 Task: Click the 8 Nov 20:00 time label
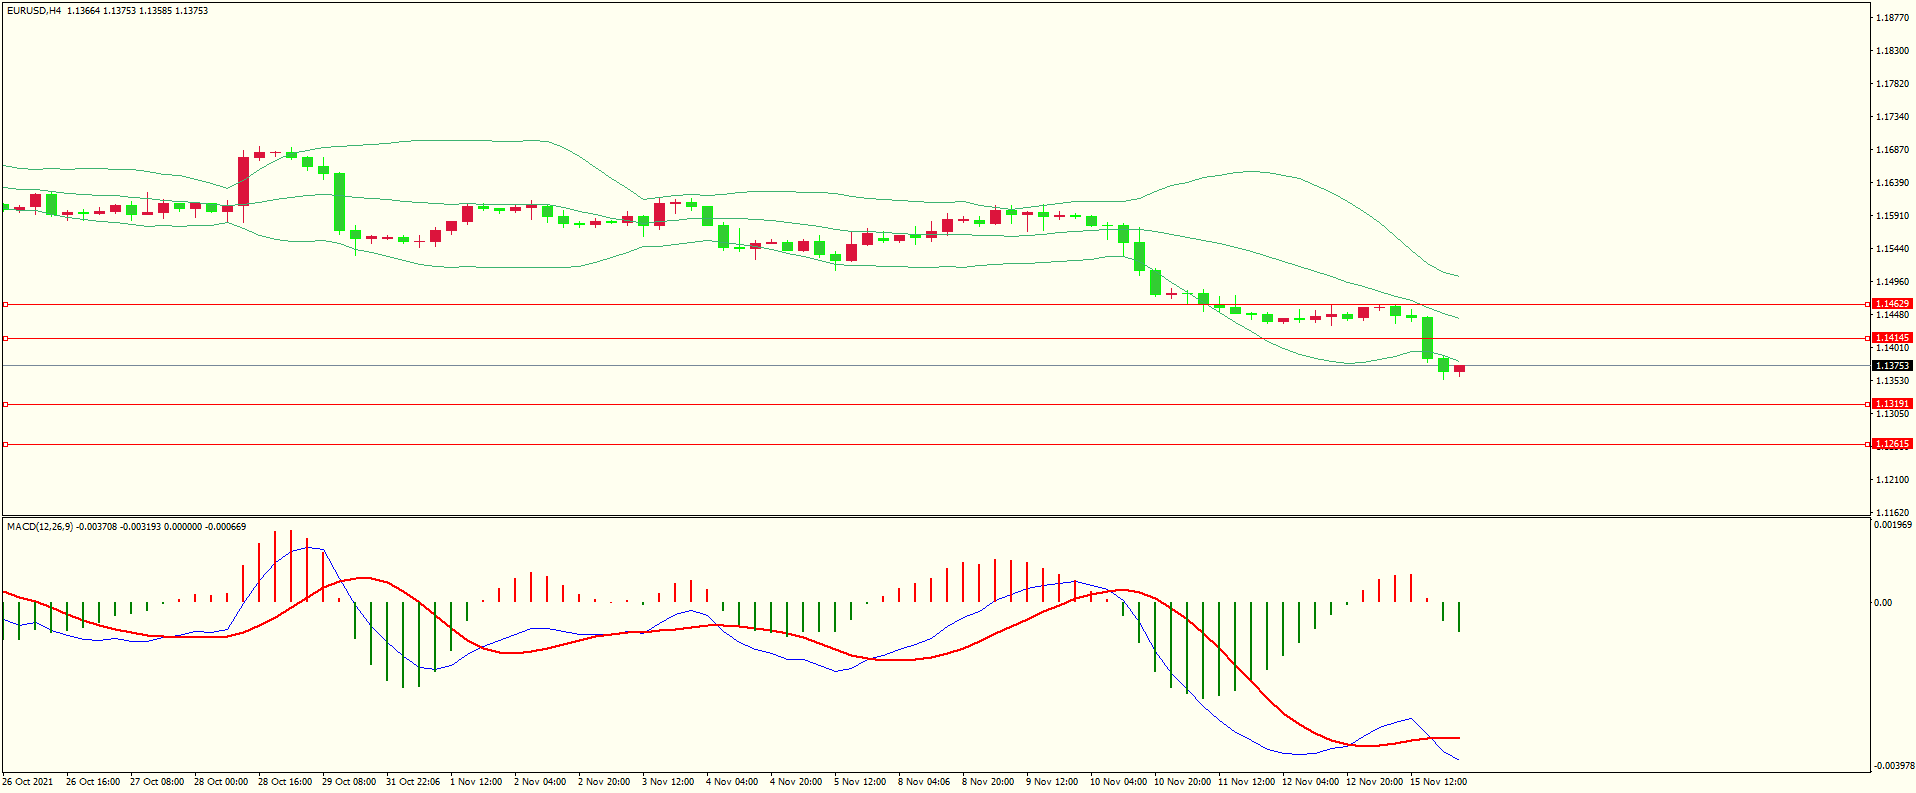[988, 782]
